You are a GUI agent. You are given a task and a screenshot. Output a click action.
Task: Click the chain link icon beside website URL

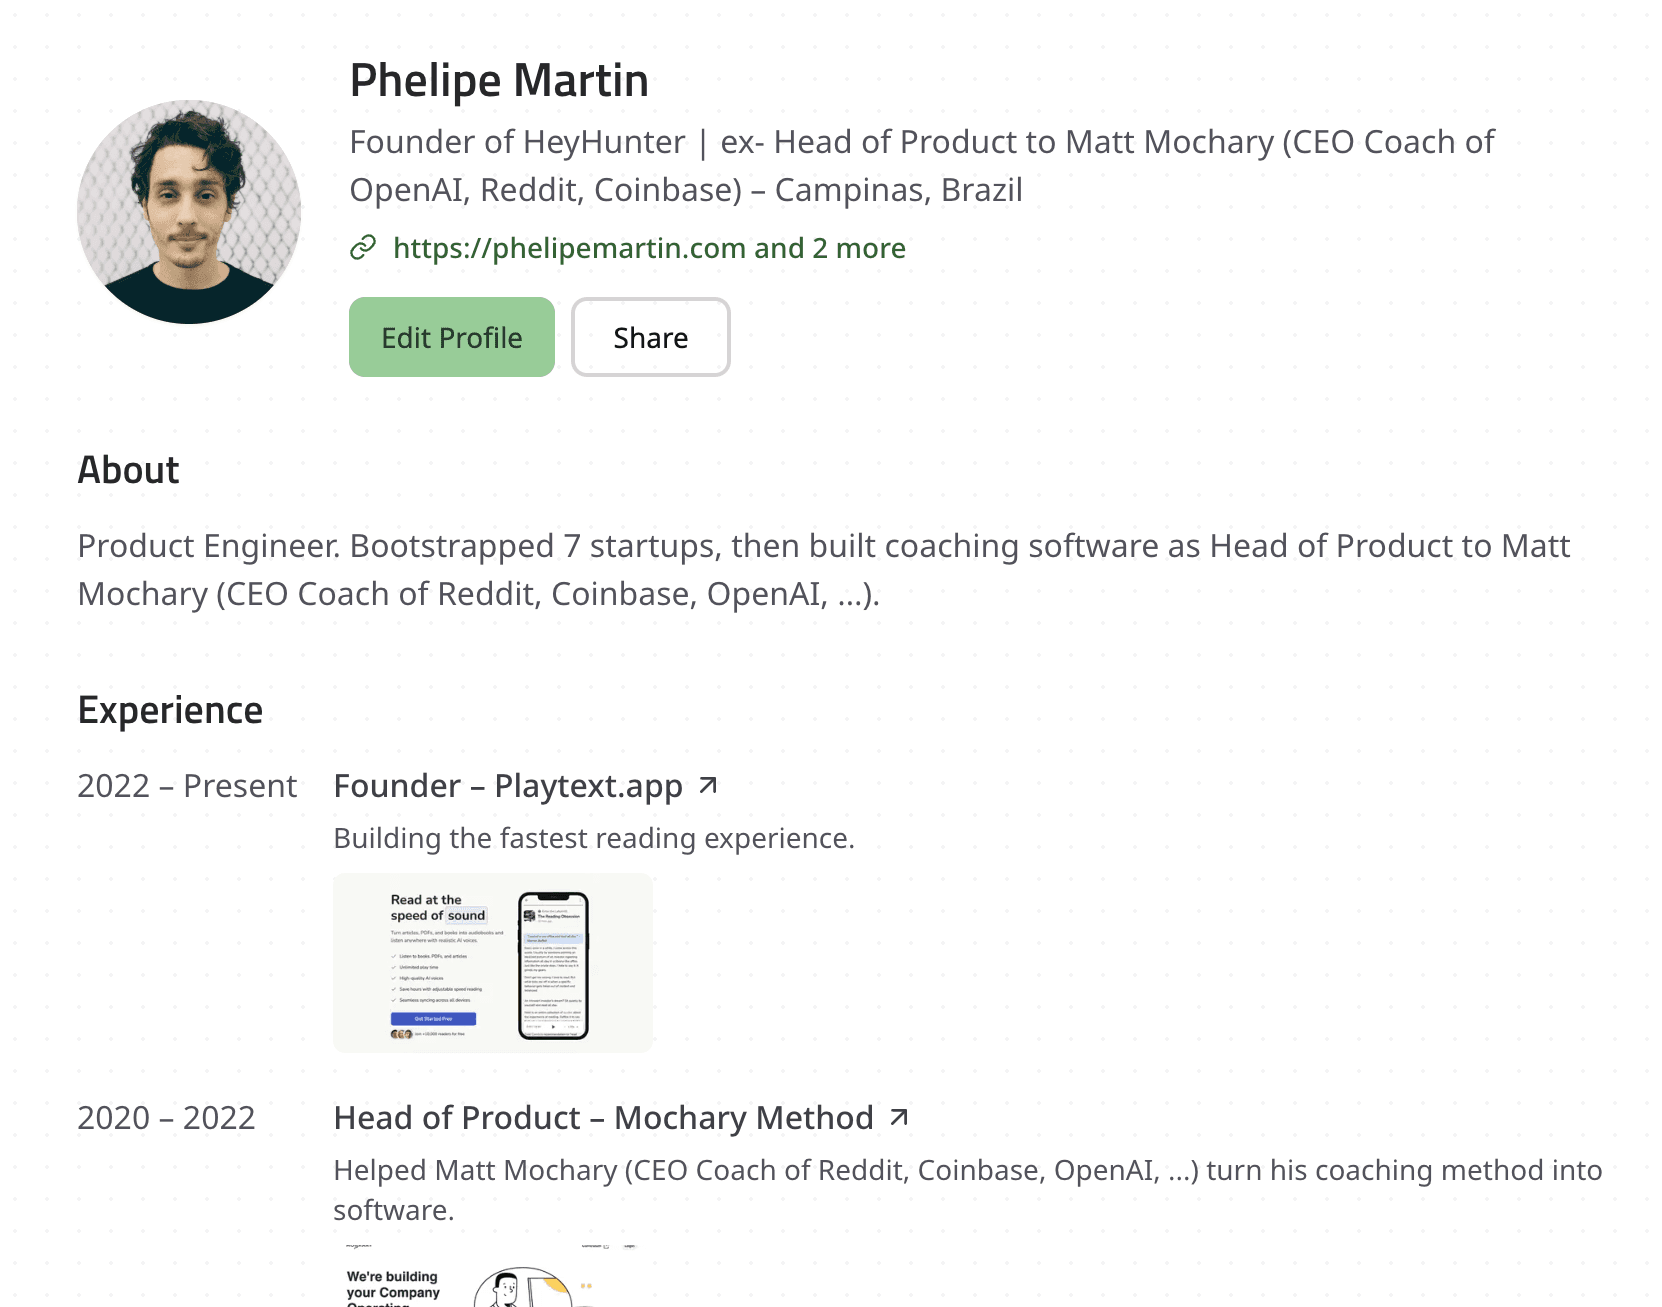tap(363, 247)
